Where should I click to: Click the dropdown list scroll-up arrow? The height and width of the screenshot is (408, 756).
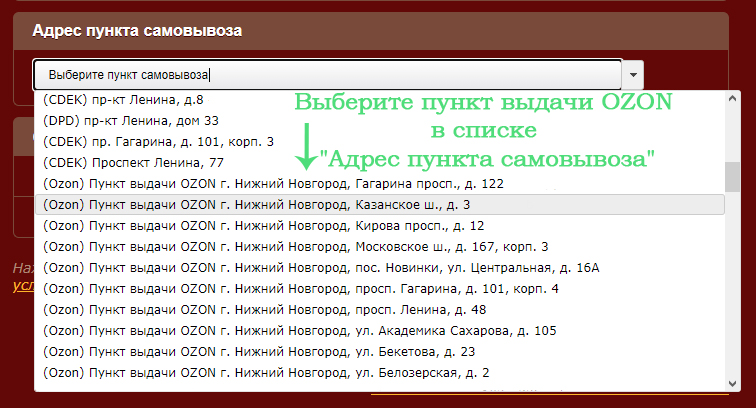point(732,98)
